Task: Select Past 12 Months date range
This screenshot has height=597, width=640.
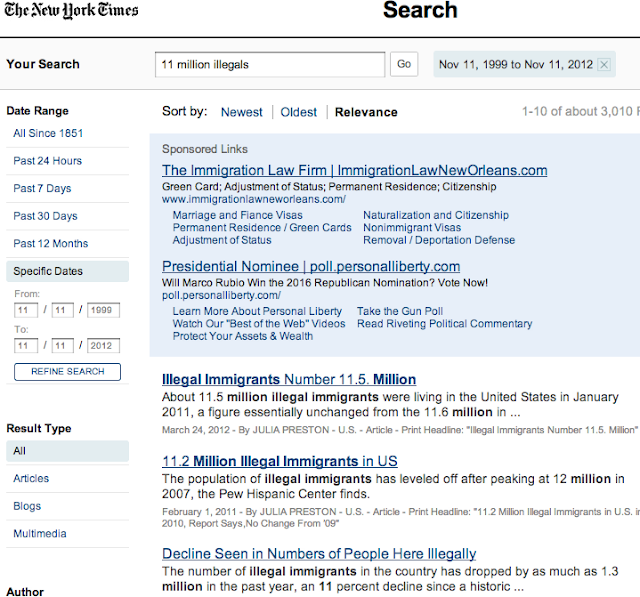Action: pyautogui.click(x=51, y=244)
